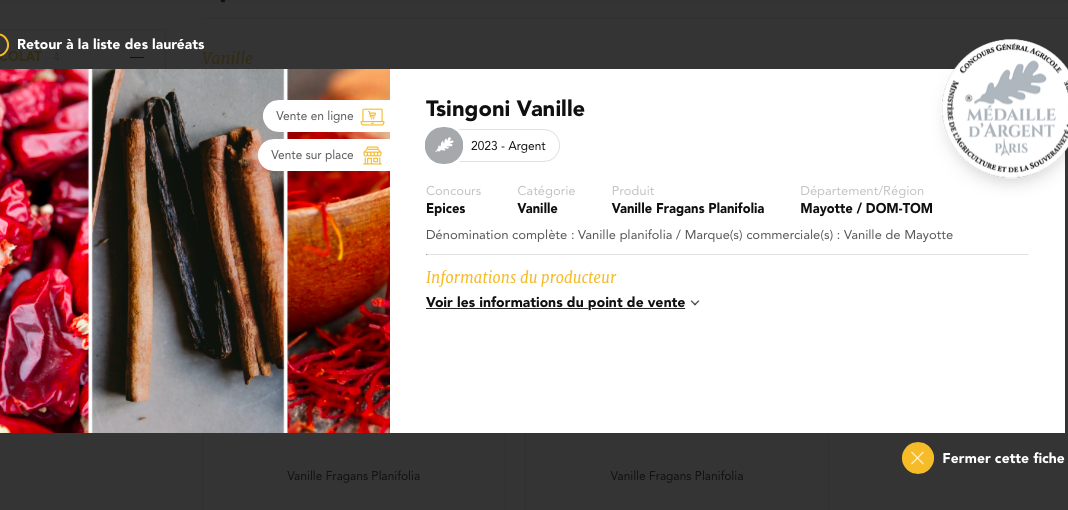The width and height of the screenshot is (1068, 510).
Task: Click the Informations du producteur heading
Action: pos(520,277)
